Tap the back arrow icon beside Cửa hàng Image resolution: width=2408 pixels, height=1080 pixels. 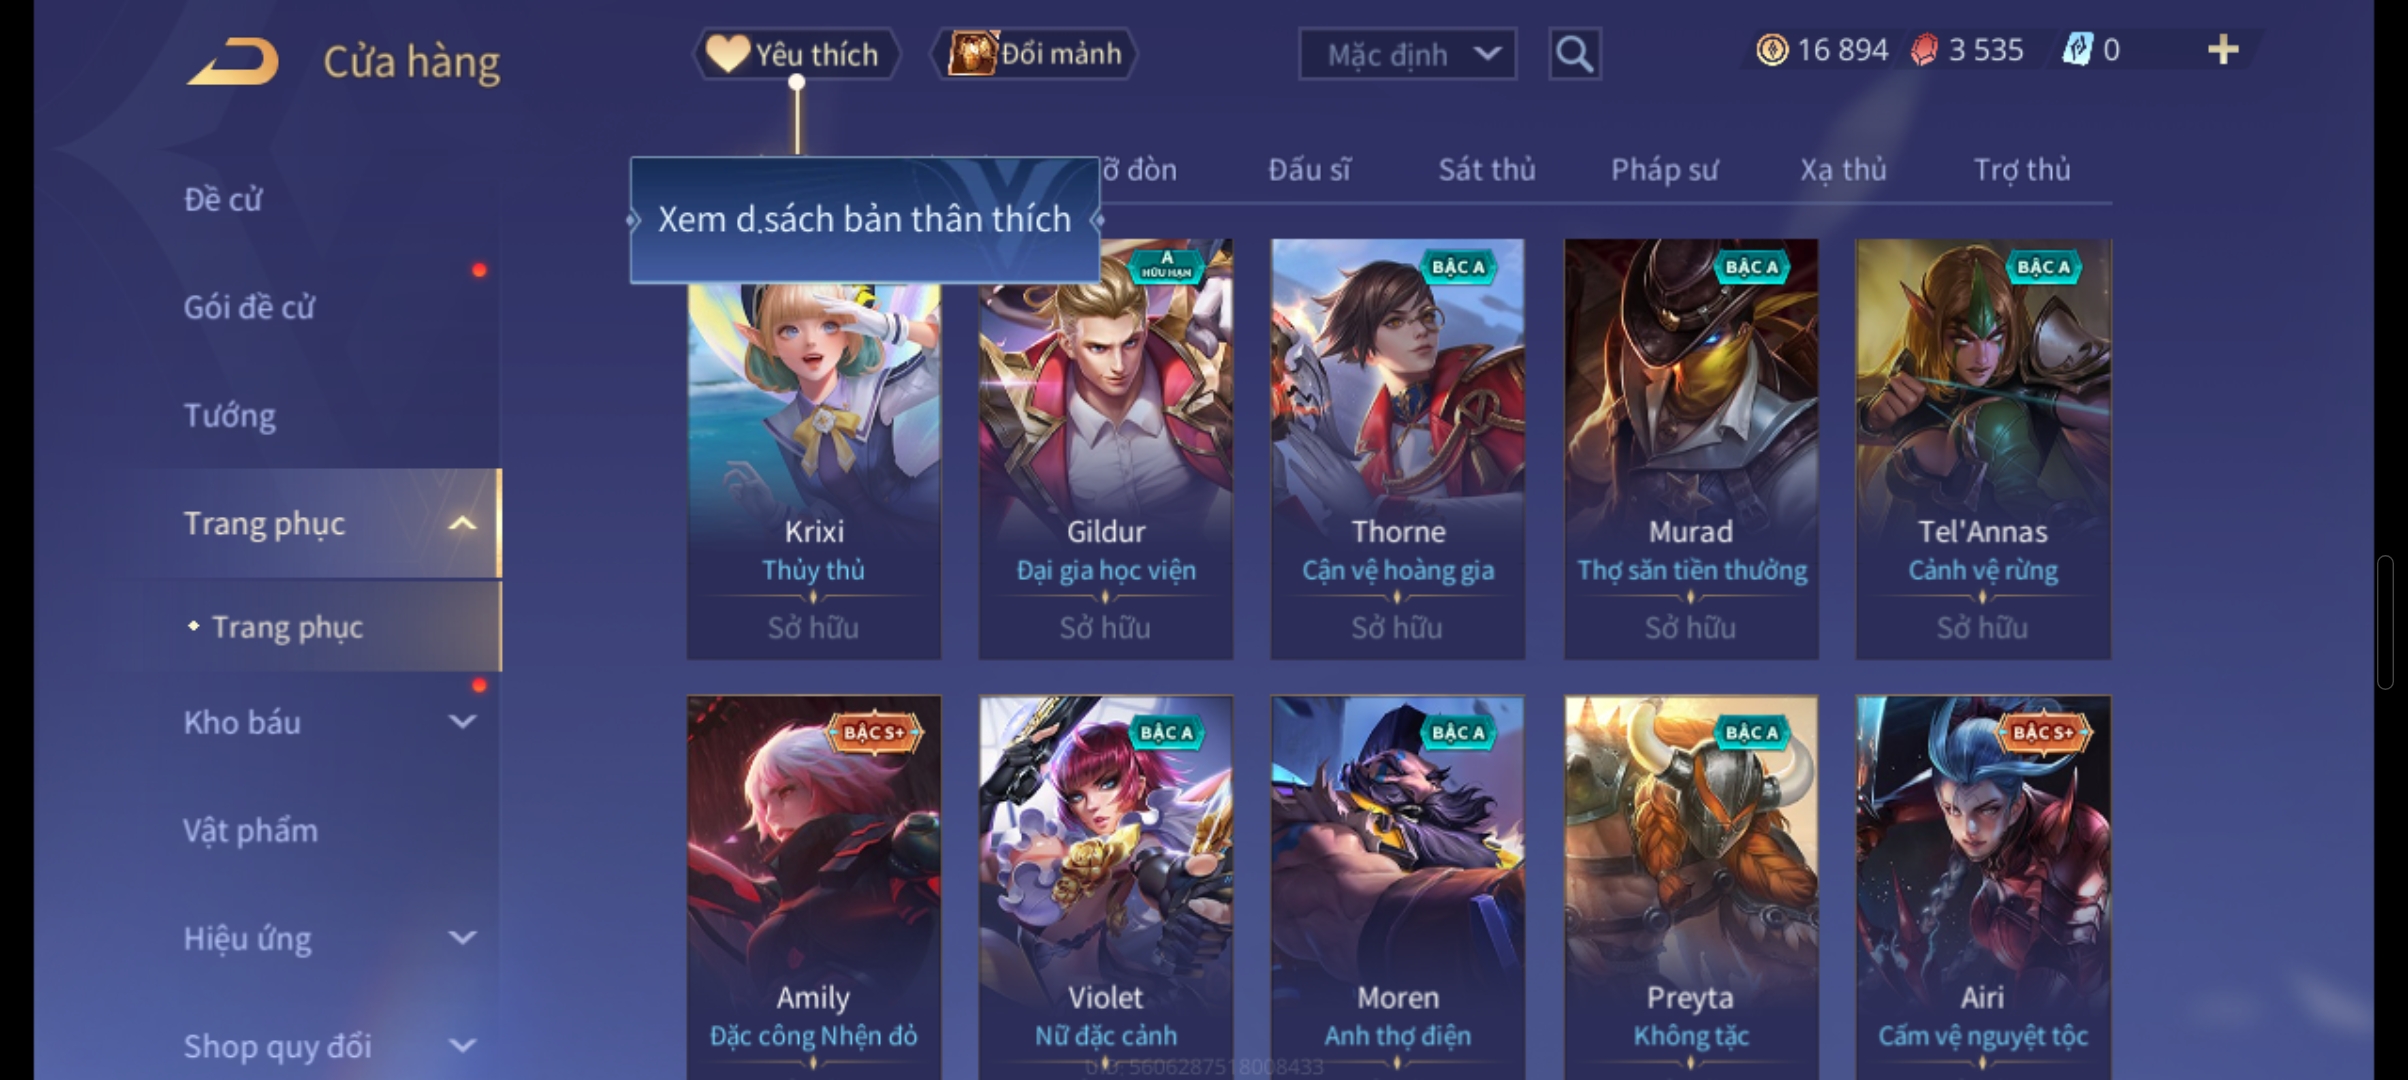coord(232,61)
